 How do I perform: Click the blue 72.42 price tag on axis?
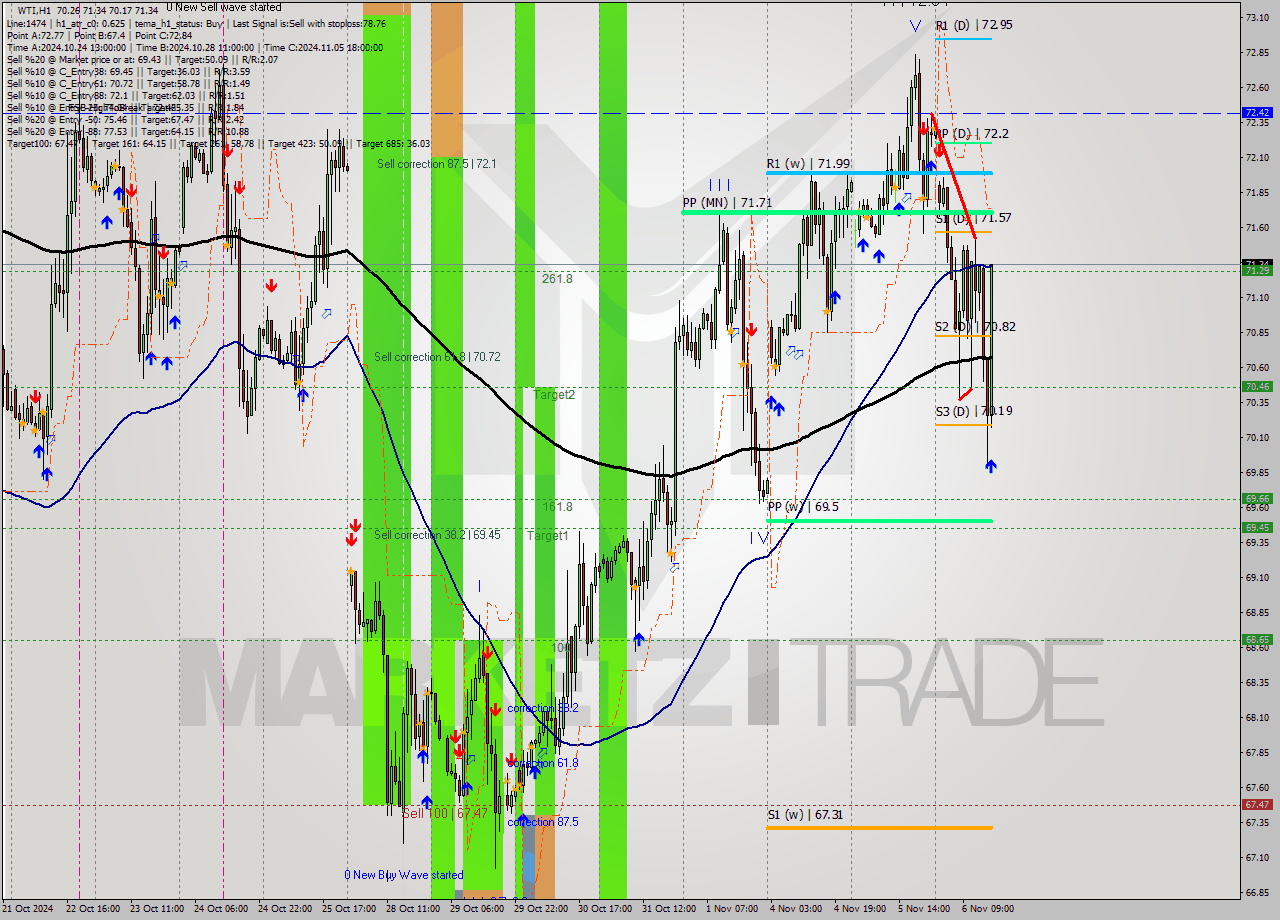[x=1258, y=113]
